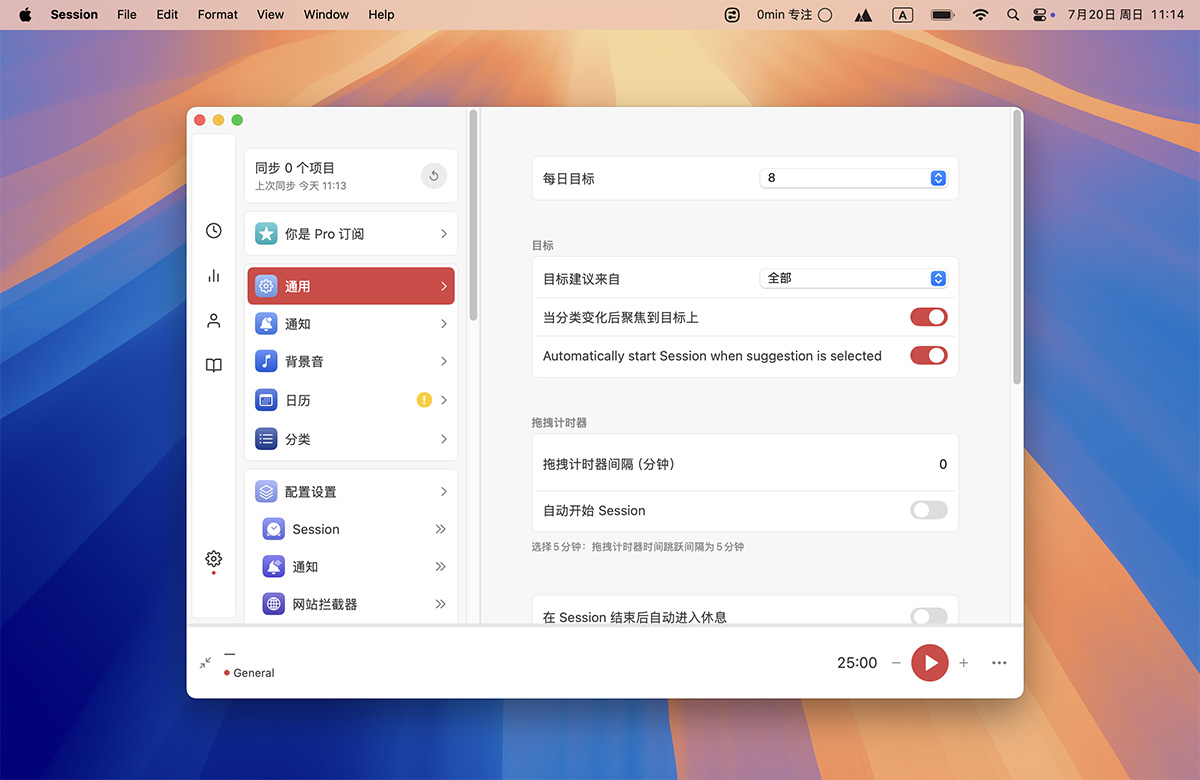The width and height of the screenshot is (1200, 780).
Task: Click double chevron on Session row
Action: click(441, 529)
